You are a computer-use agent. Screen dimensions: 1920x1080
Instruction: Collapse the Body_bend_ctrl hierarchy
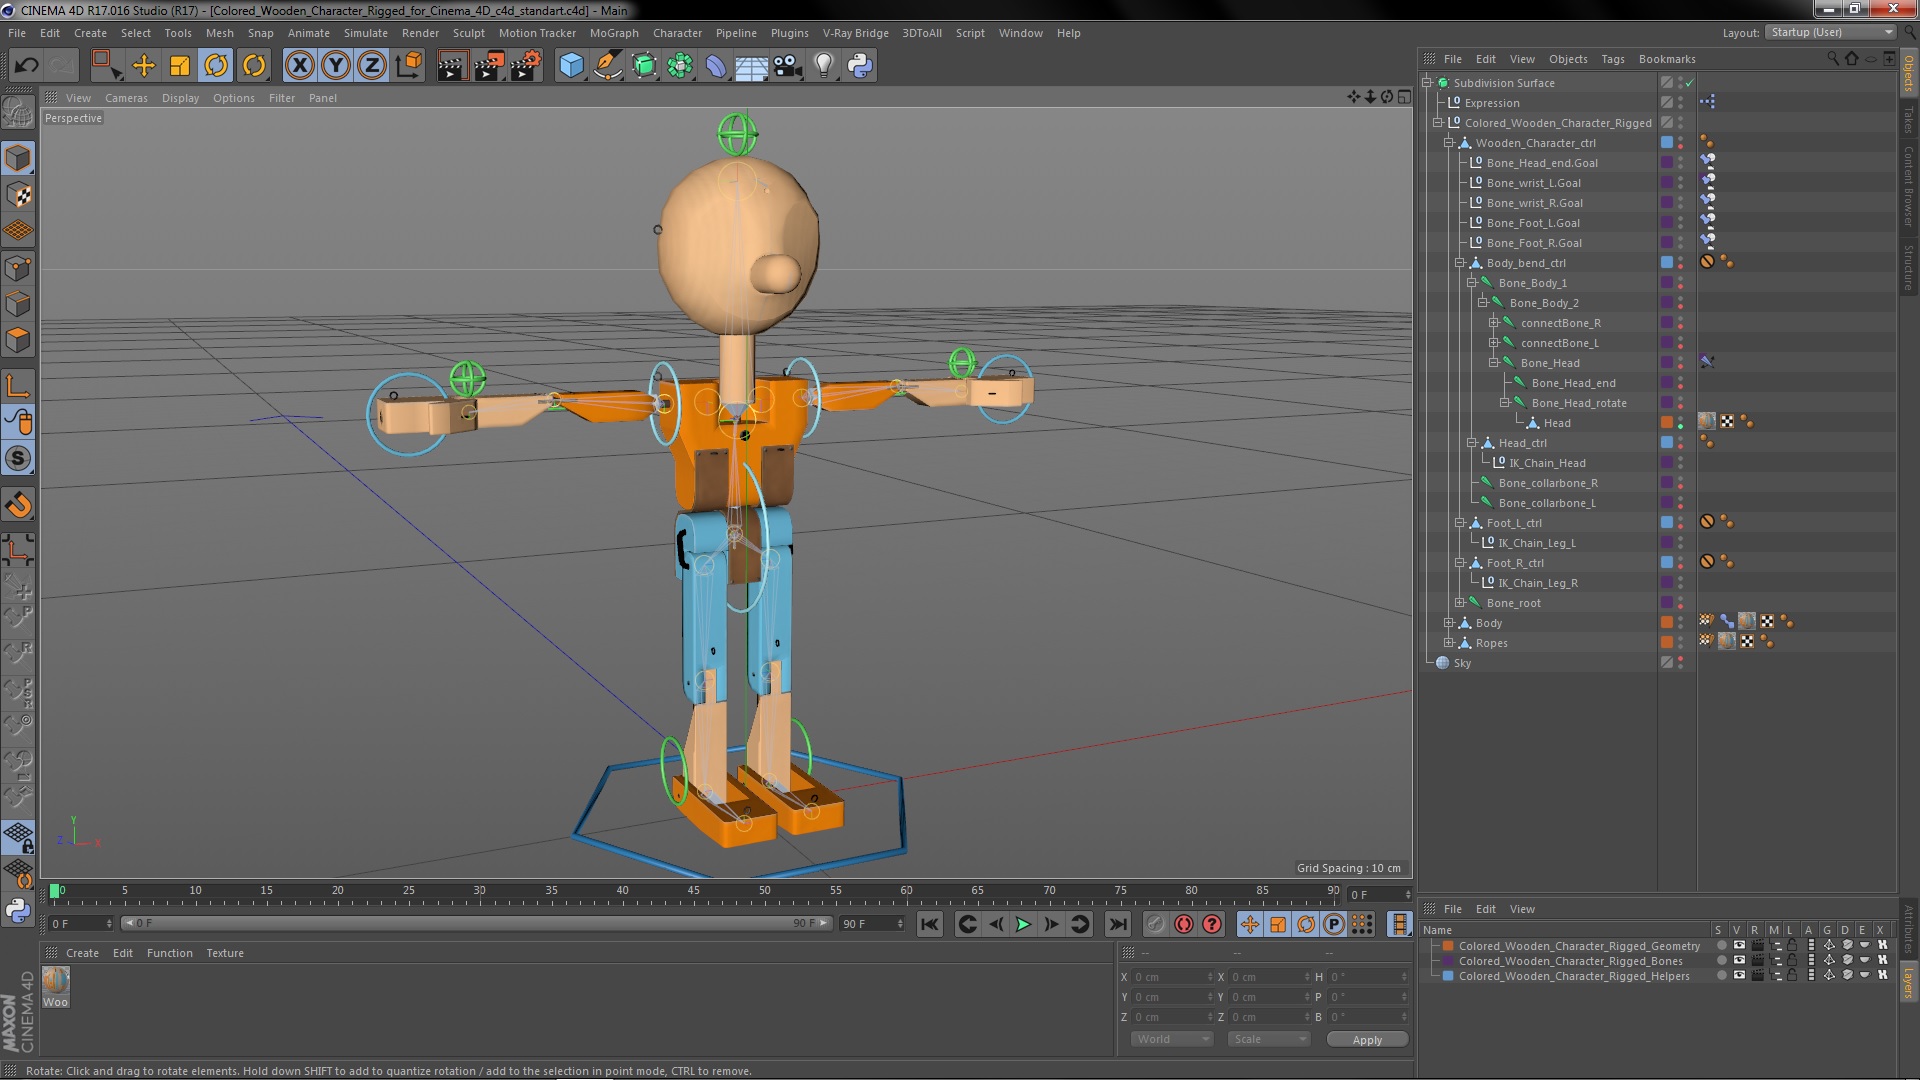pos(1459,263)
